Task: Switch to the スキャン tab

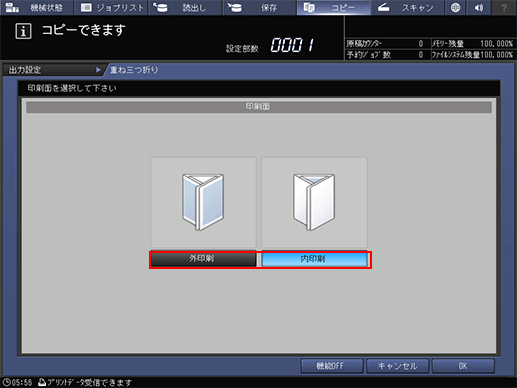Action: 407,7
